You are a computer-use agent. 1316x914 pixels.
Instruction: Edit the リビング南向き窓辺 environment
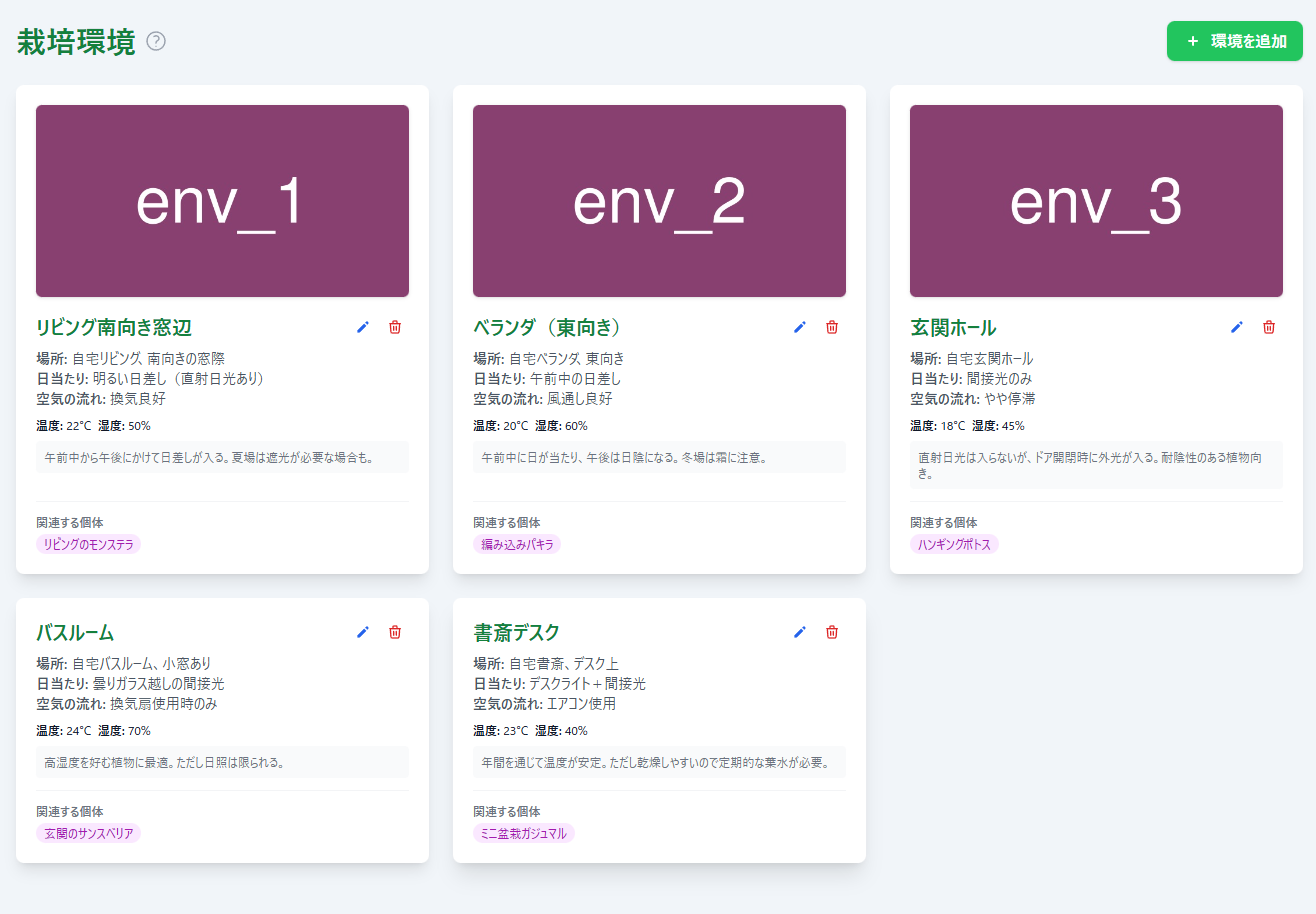coord(363,327)
